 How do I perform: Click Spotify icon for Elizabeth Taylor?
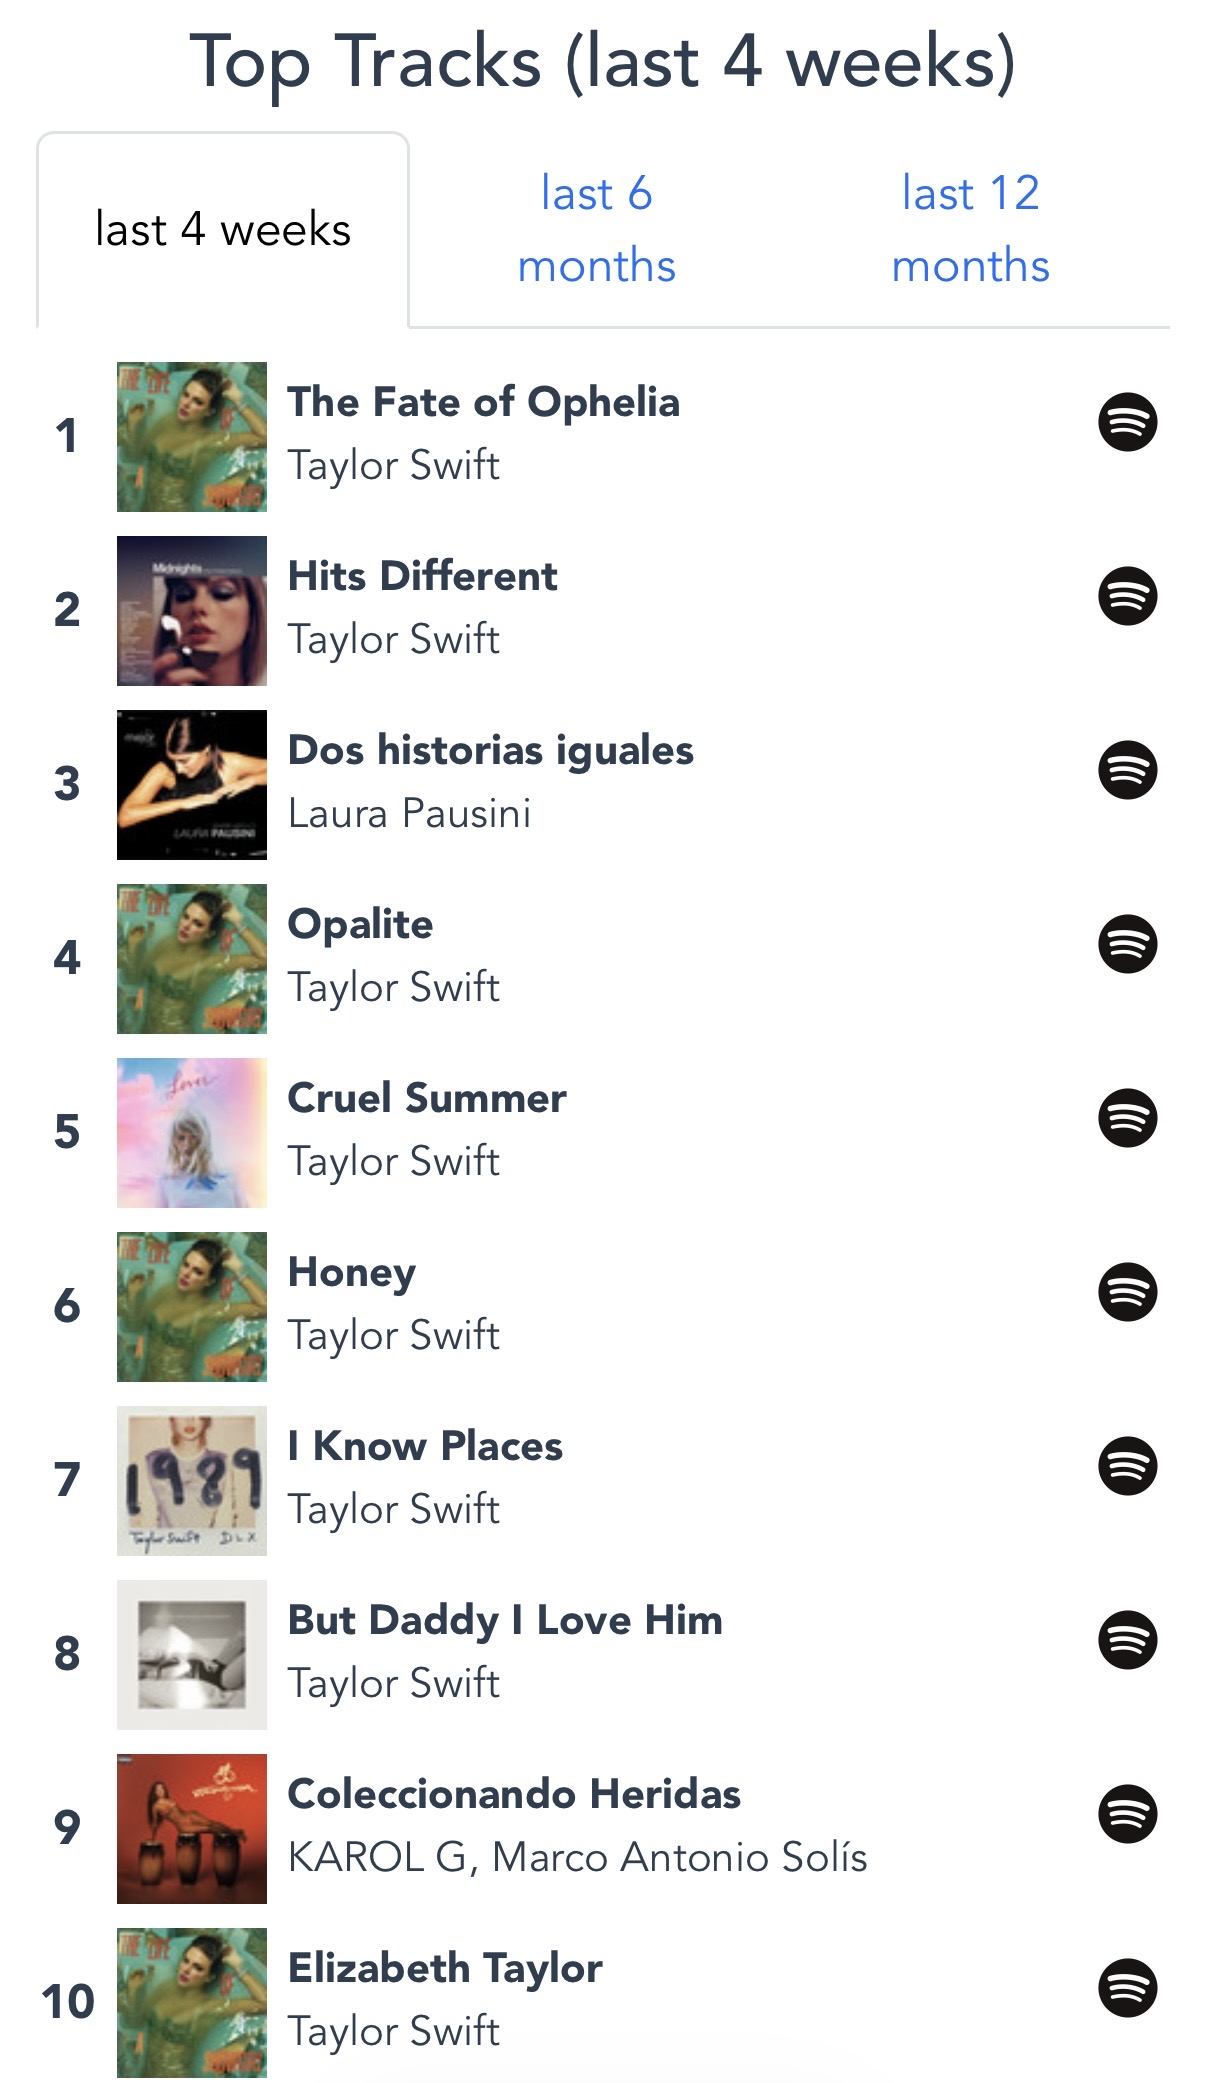[x=1127, y=1988]
